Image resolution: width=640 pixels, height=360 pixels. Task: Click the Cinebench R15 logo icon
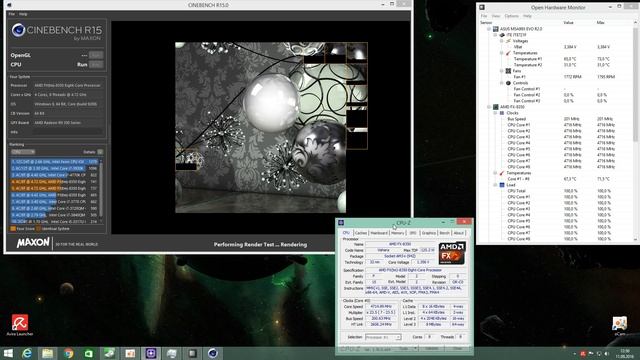[18, 30]
